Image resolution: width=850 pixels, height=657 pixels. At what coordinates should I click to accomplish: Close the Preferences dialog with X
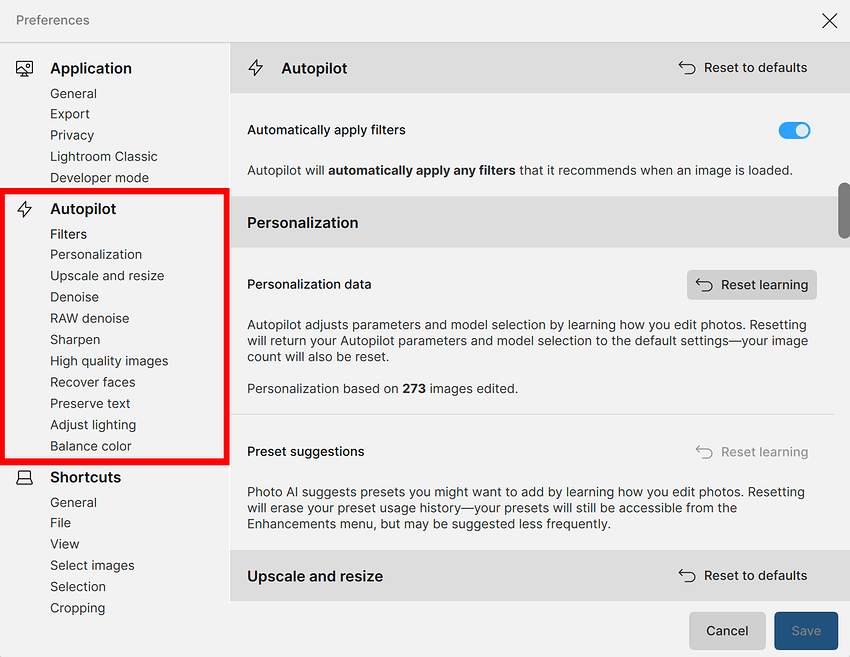[x=829, y=21]
